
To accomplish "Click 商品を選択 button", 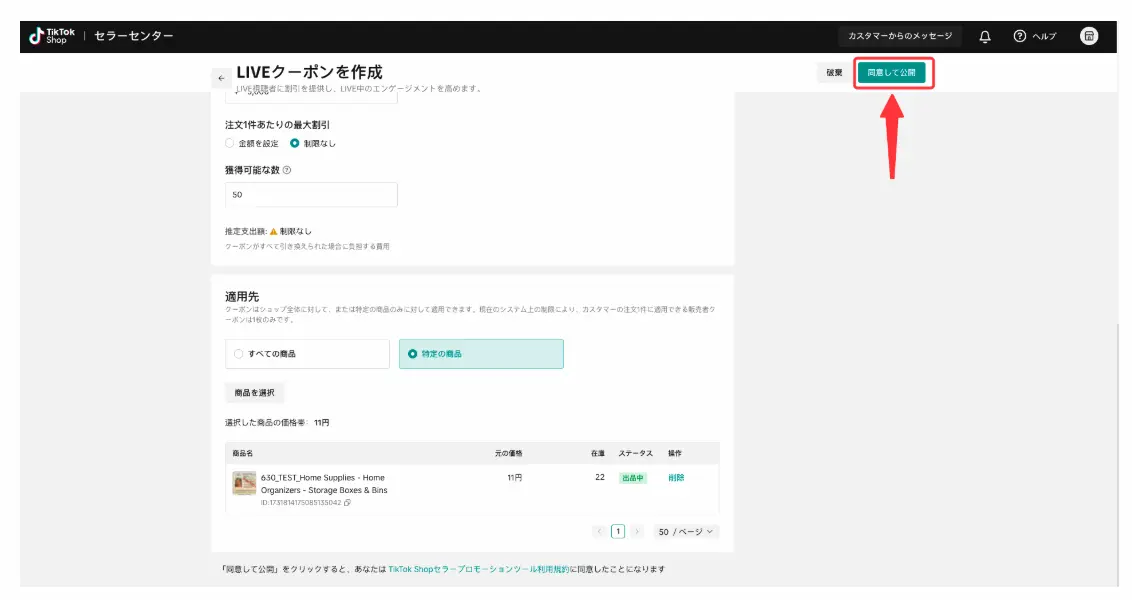I will tap(254, 393).
